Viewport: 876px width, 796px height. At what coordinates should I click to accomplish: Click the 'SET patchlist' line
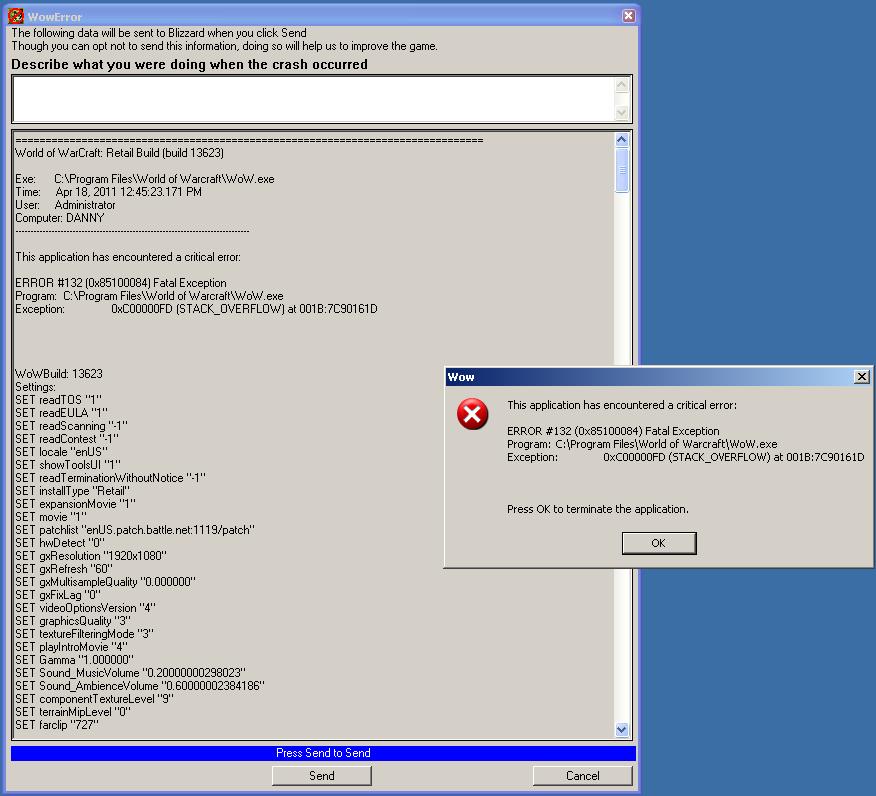pyautogui.click(x=135, y=530)
